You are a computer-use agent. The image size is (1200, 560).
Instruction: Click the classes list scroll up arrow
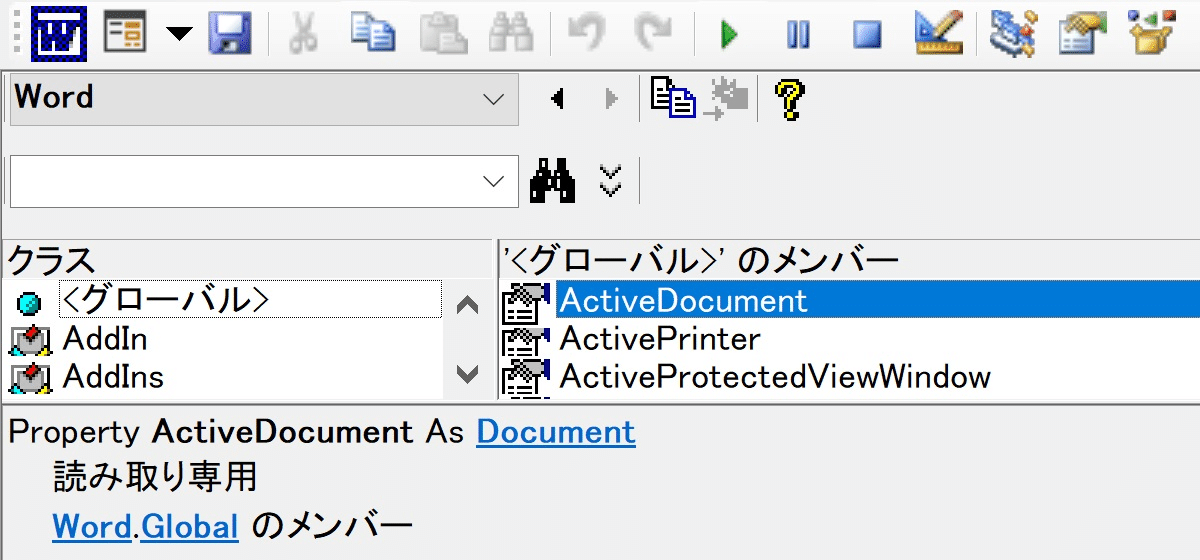[467, 305]
